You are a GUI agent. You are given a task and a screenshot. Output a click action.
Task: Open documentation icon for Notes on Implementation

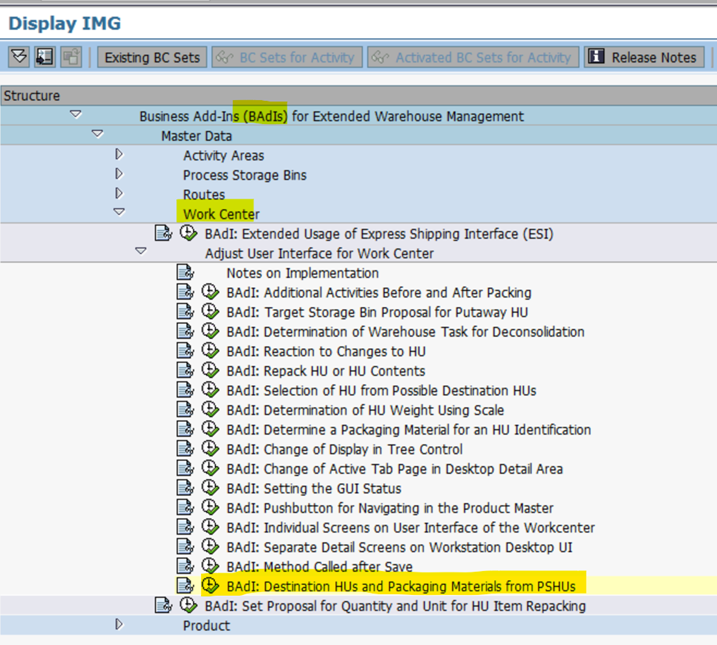[x=185, y=273]
